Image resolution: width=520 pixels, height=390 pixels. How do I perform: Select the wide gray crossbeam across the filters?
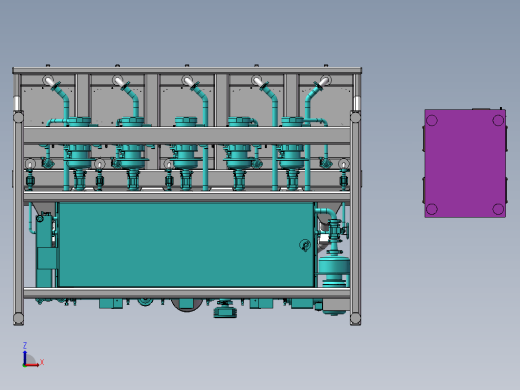[x=187, y=135]
